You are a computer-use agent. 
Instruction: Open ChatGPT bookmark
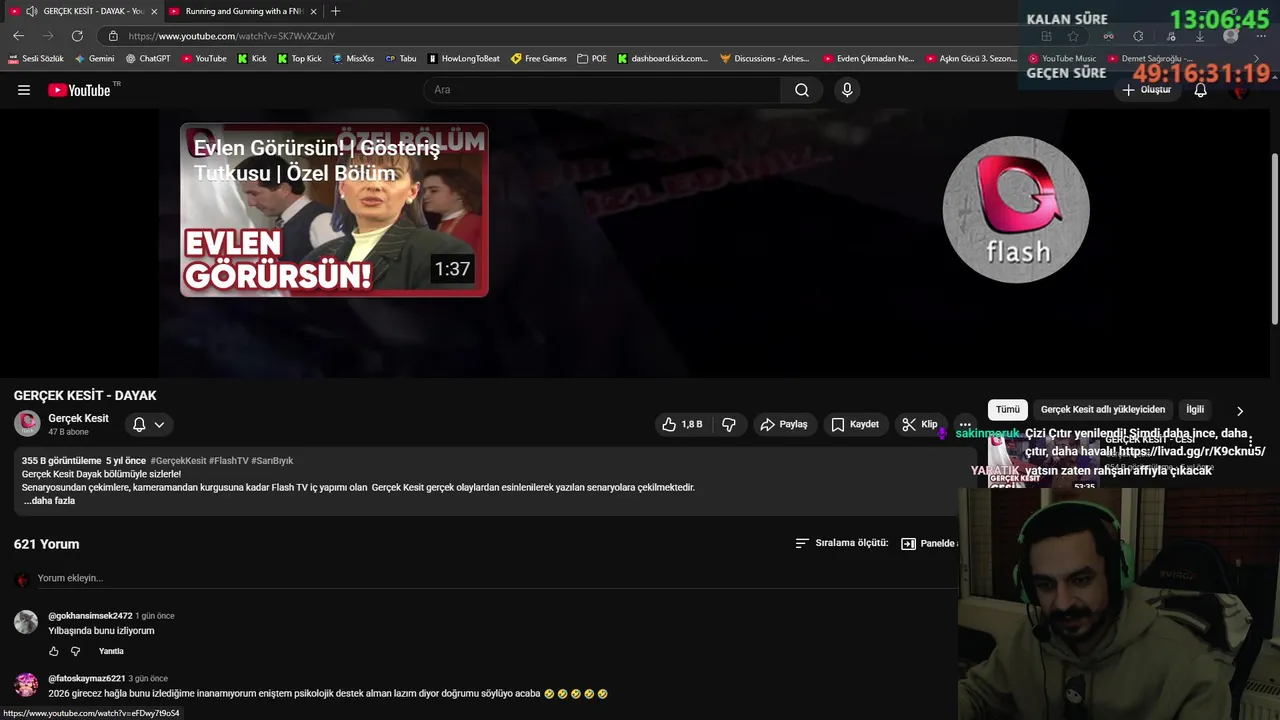click(148, 59)
